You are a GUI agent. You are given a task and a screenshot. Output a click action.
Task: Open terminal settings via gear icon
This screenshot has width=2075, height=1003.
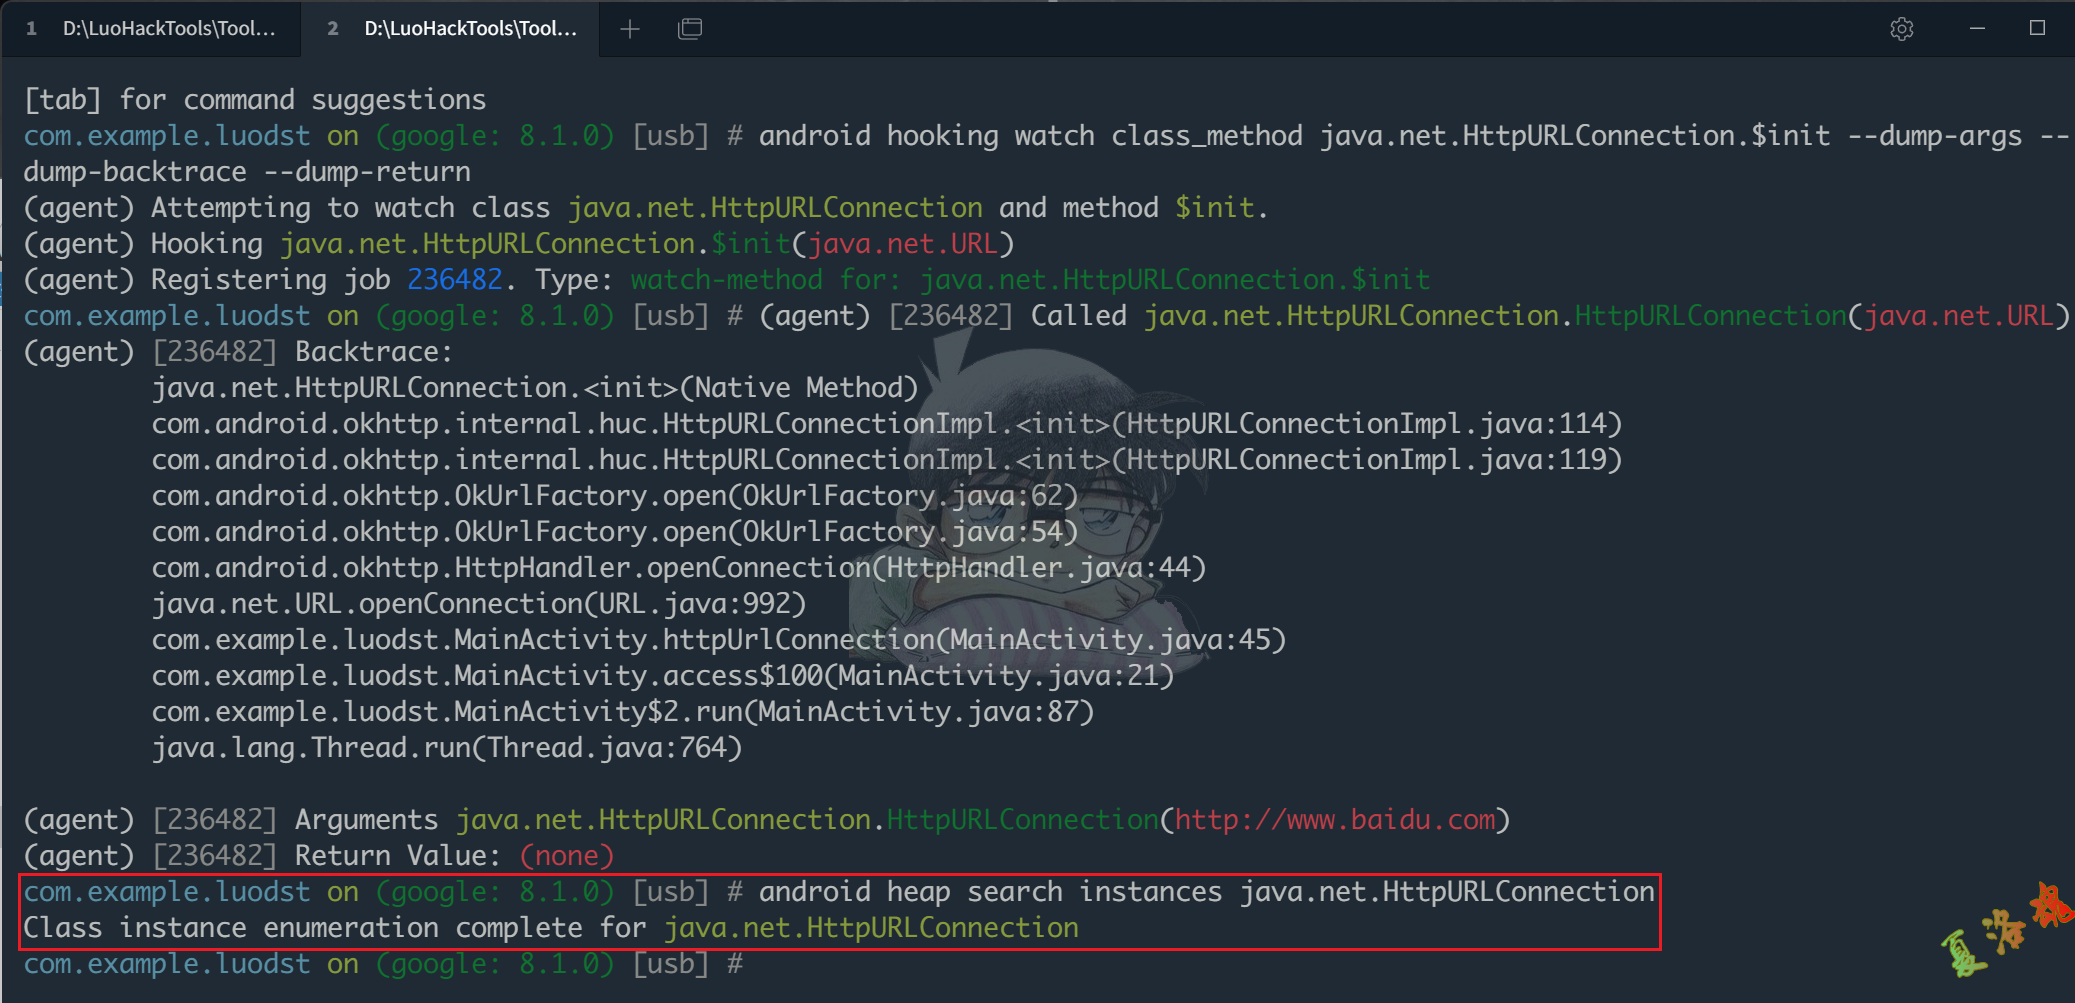pyautogui.click(x=1901, y=29)
